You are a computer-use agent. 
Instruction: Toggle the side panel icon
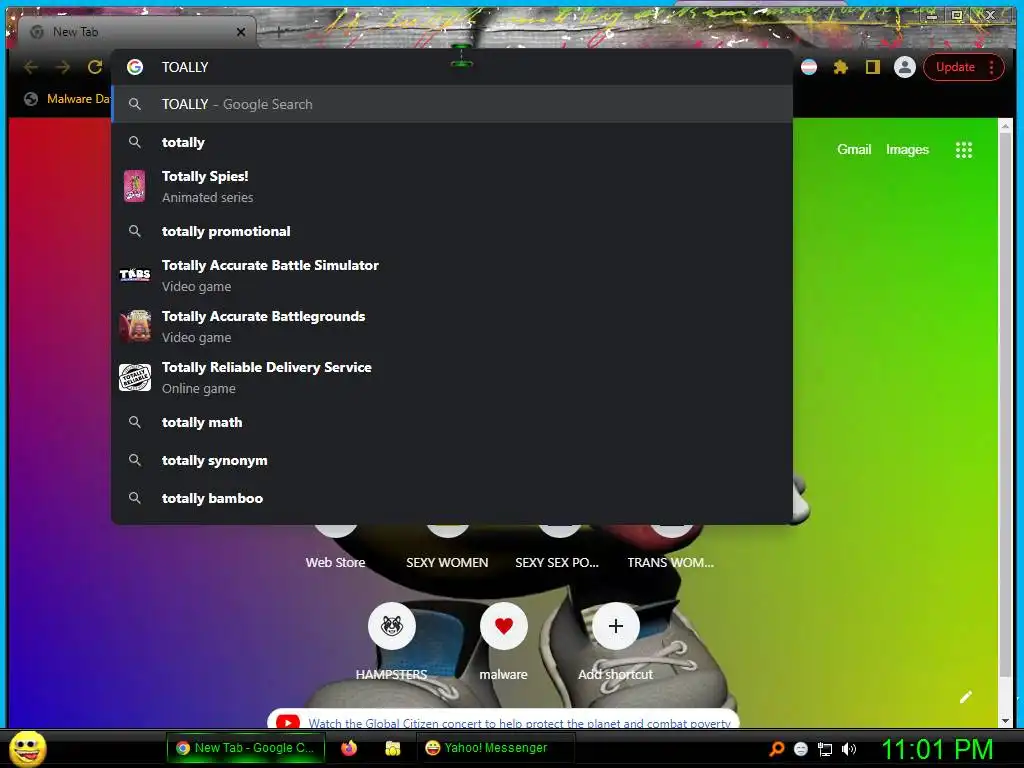coord(872,67)
